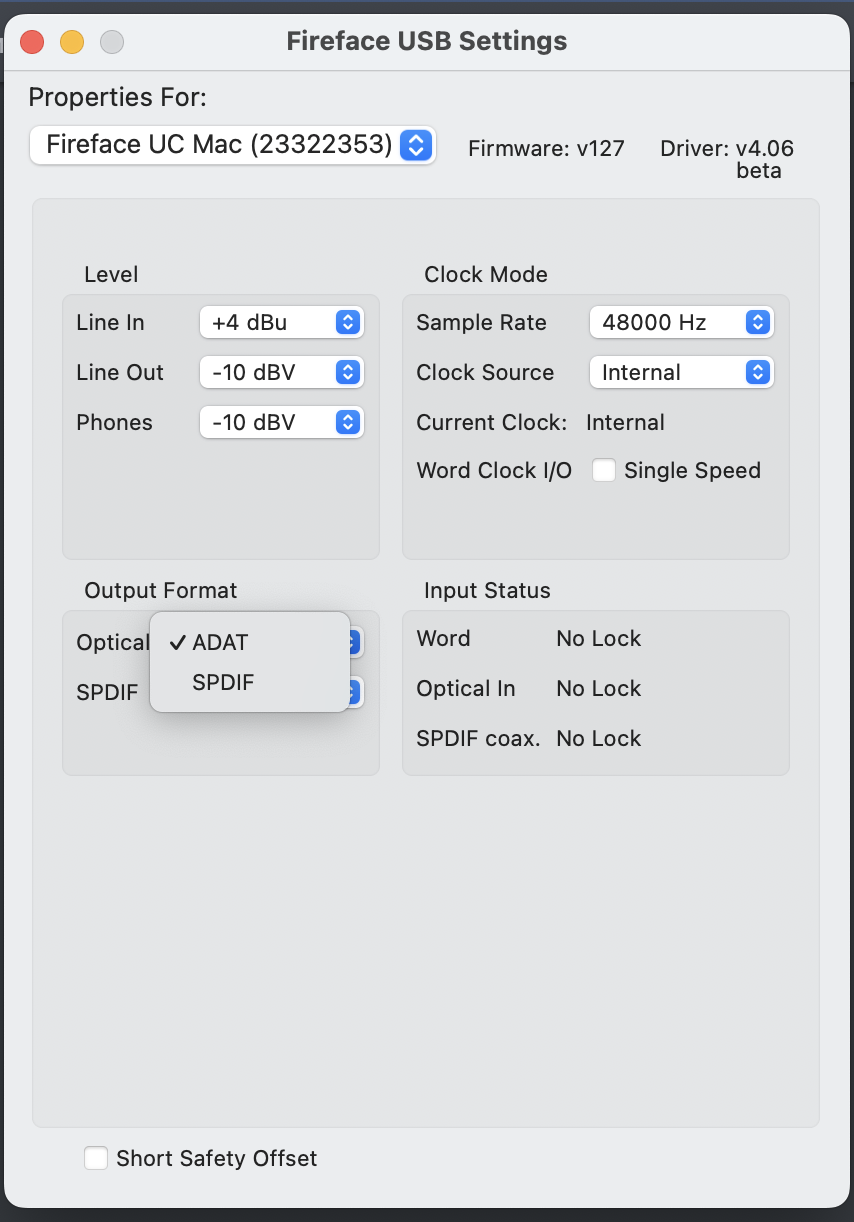Click the red close window button
Screen dimensions: 854x1222
[32, 42]
